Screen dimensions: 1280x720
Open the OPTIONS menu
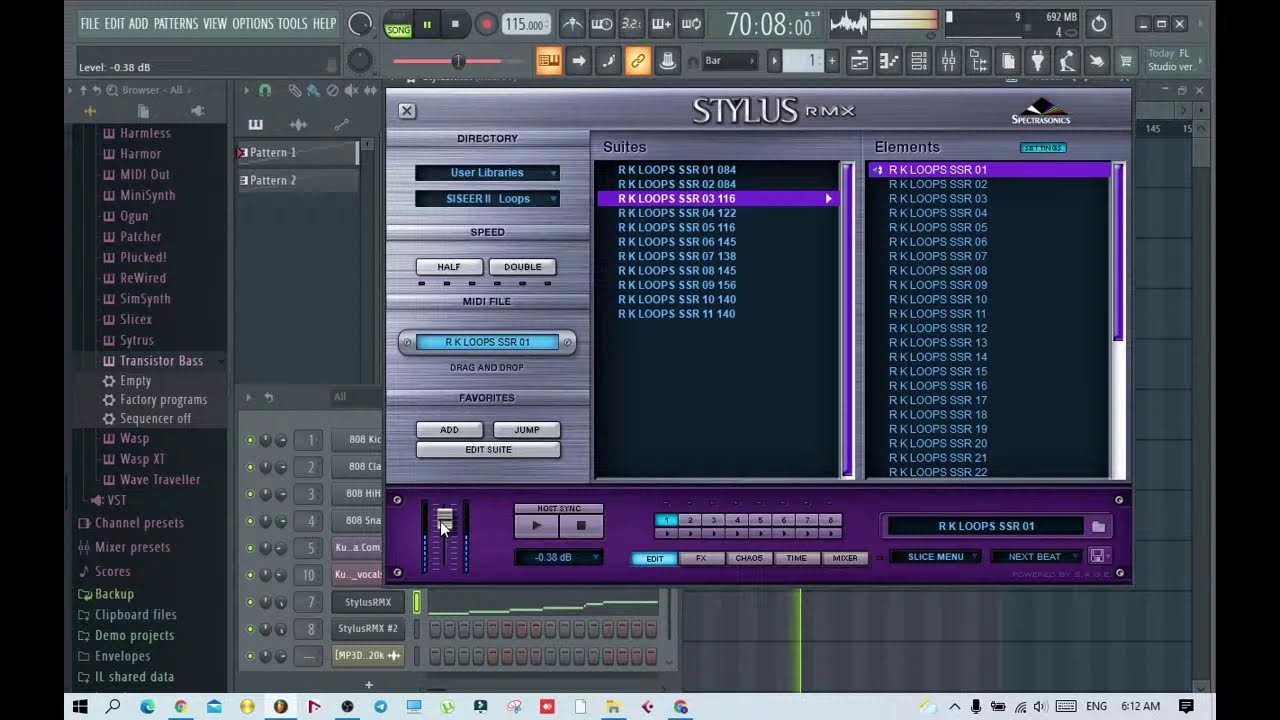(253, 24)
